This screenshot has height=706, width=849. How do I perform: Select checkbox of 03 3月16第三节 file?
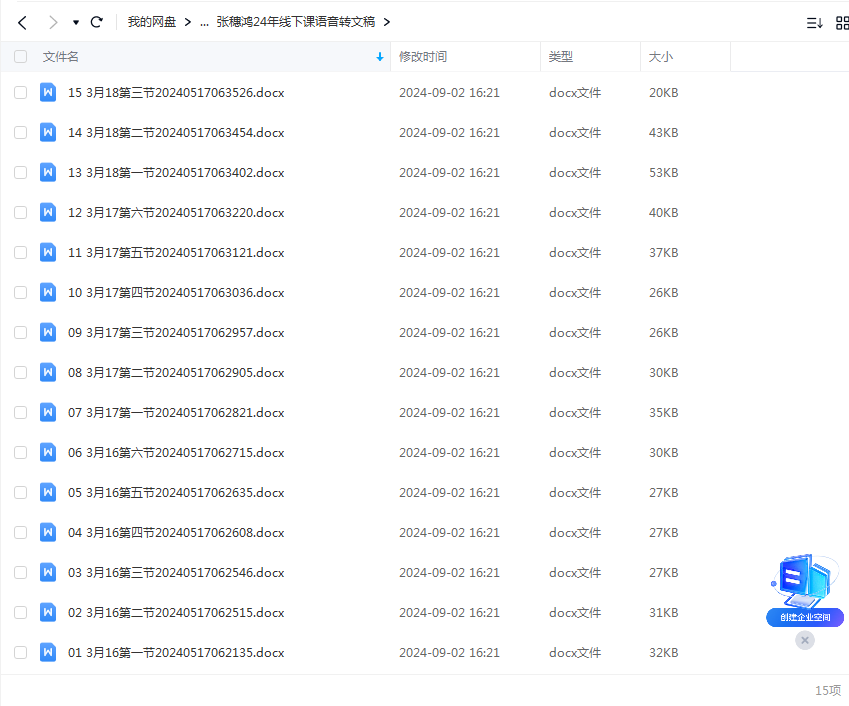[x=21, y=572]
